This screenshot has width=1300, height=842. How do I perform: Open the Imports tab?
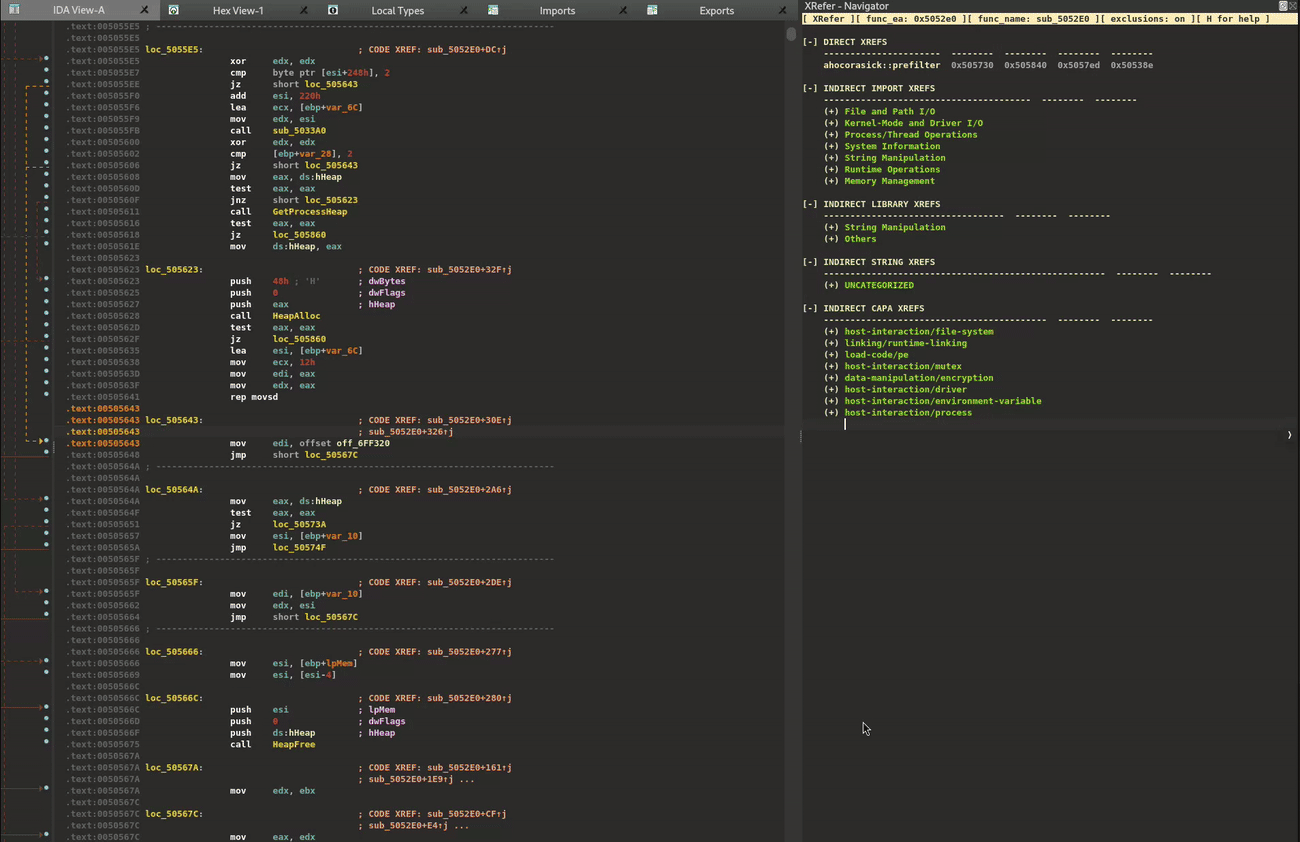pyautogui.click(x=557, y=10)
